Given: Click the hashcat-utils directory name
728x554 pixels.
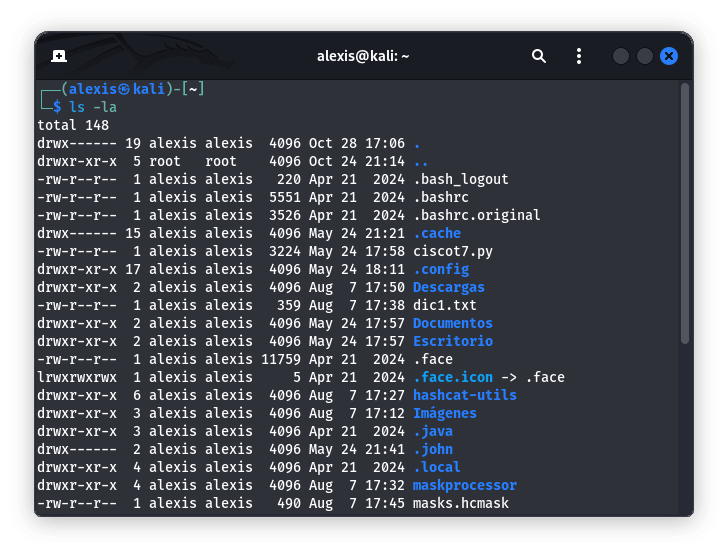Looking at the screenshot, I should coord(465,395).
